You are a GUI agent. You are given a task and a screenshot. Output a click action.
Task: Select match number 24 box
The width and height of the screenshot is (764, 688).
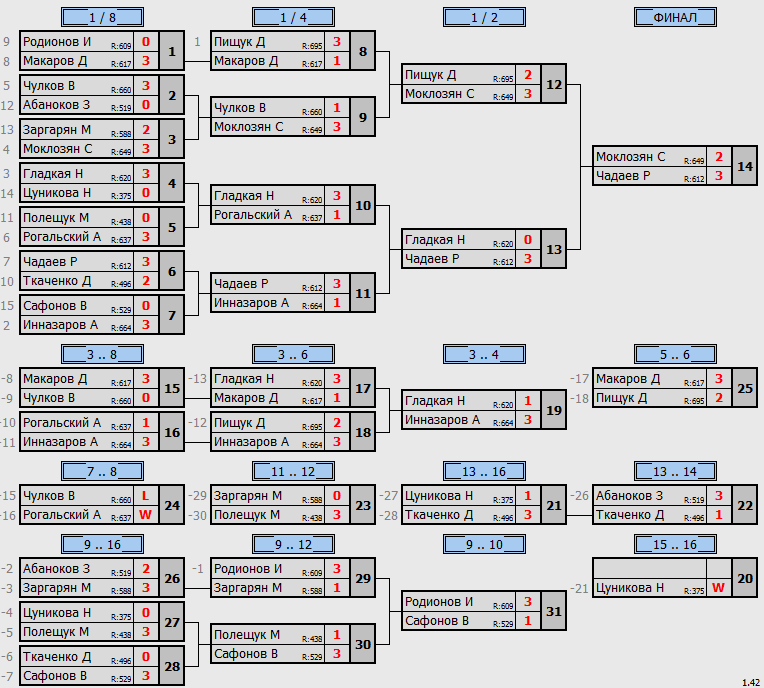(172, 505)
